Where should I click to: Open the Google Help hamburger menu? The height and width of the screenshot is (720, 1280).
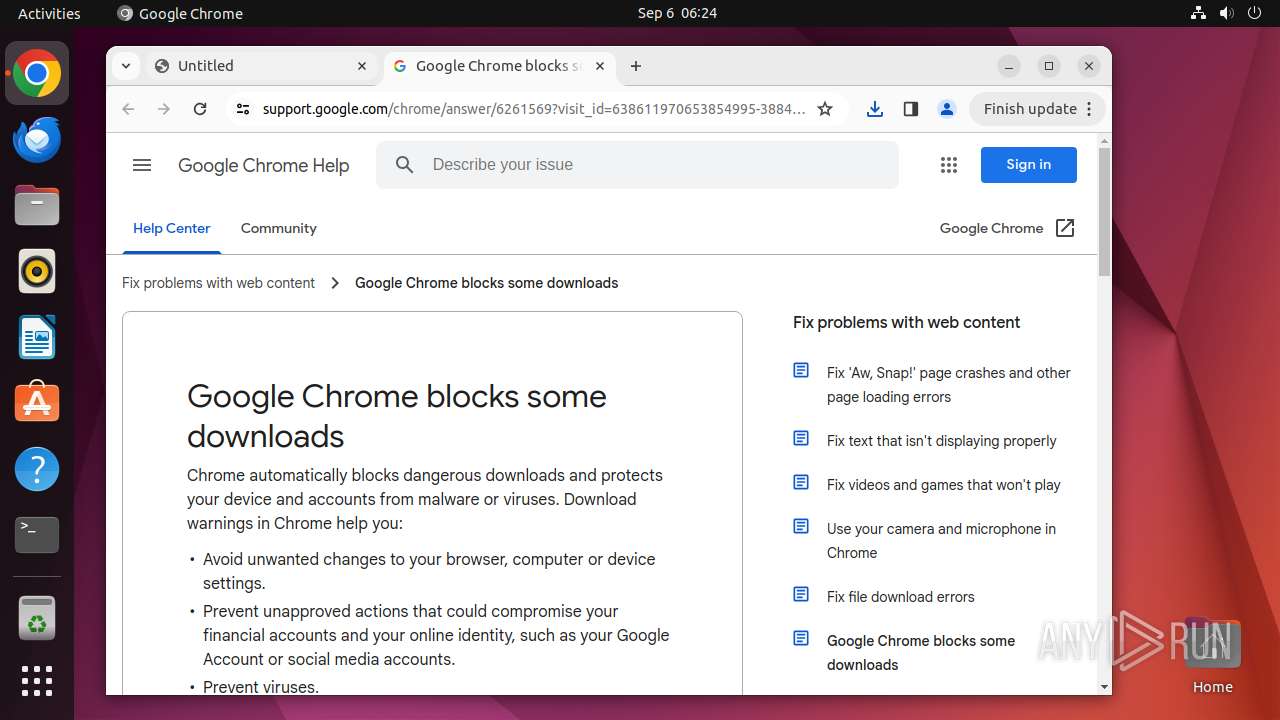click(x=142, y=165)
